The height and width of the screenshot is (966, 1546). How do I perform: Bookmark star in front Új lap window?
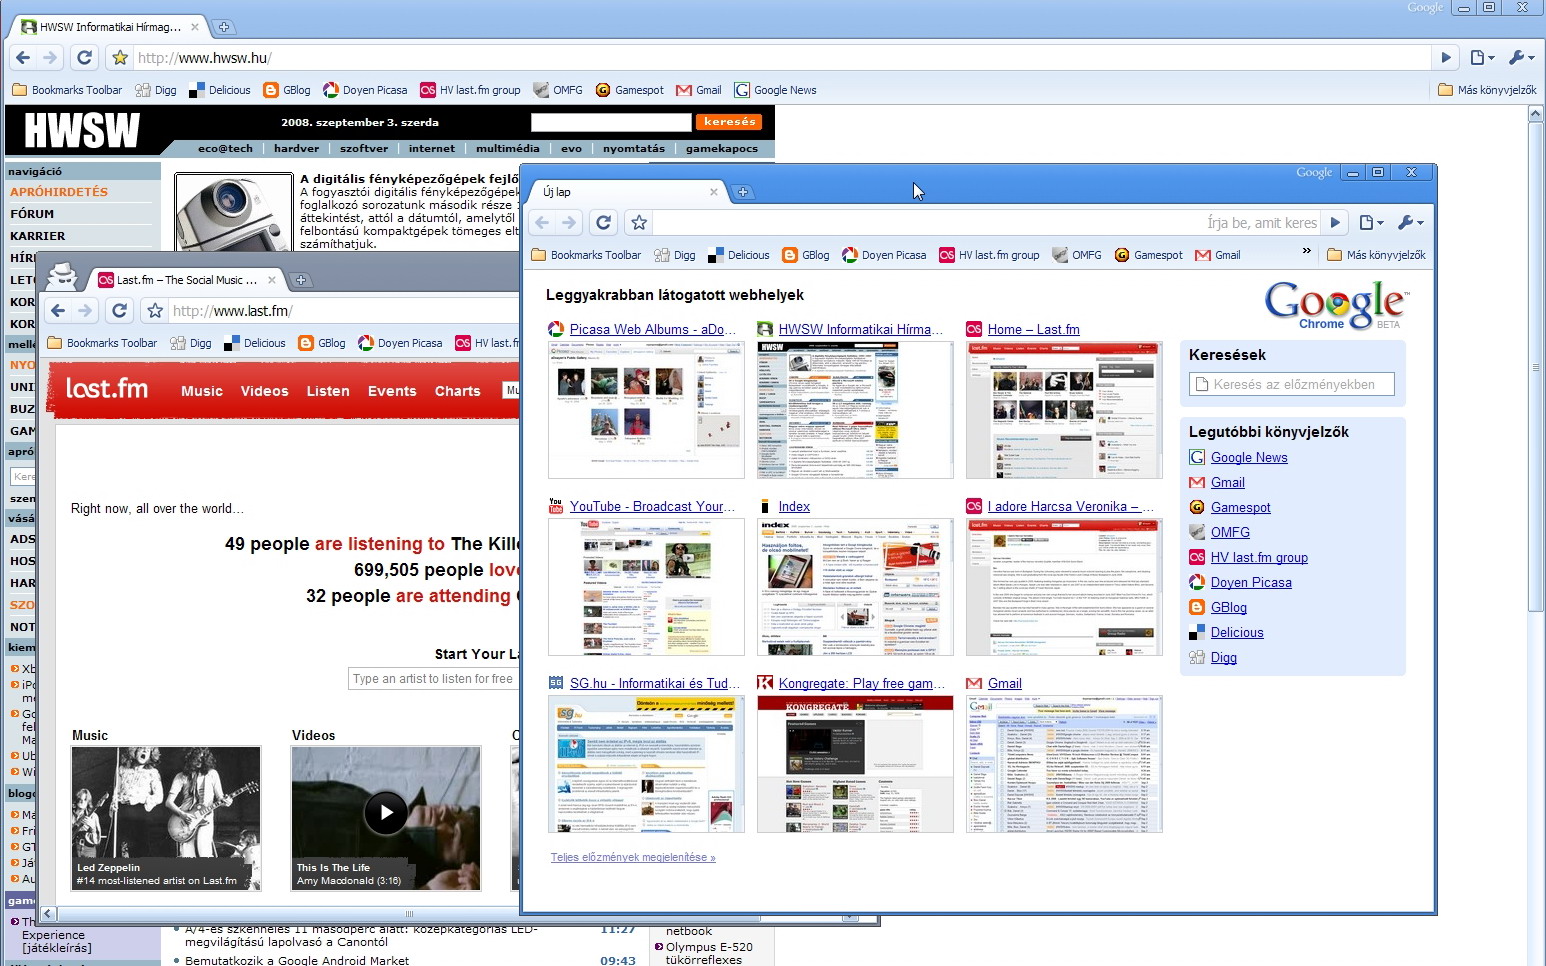(x=639, y=222)
